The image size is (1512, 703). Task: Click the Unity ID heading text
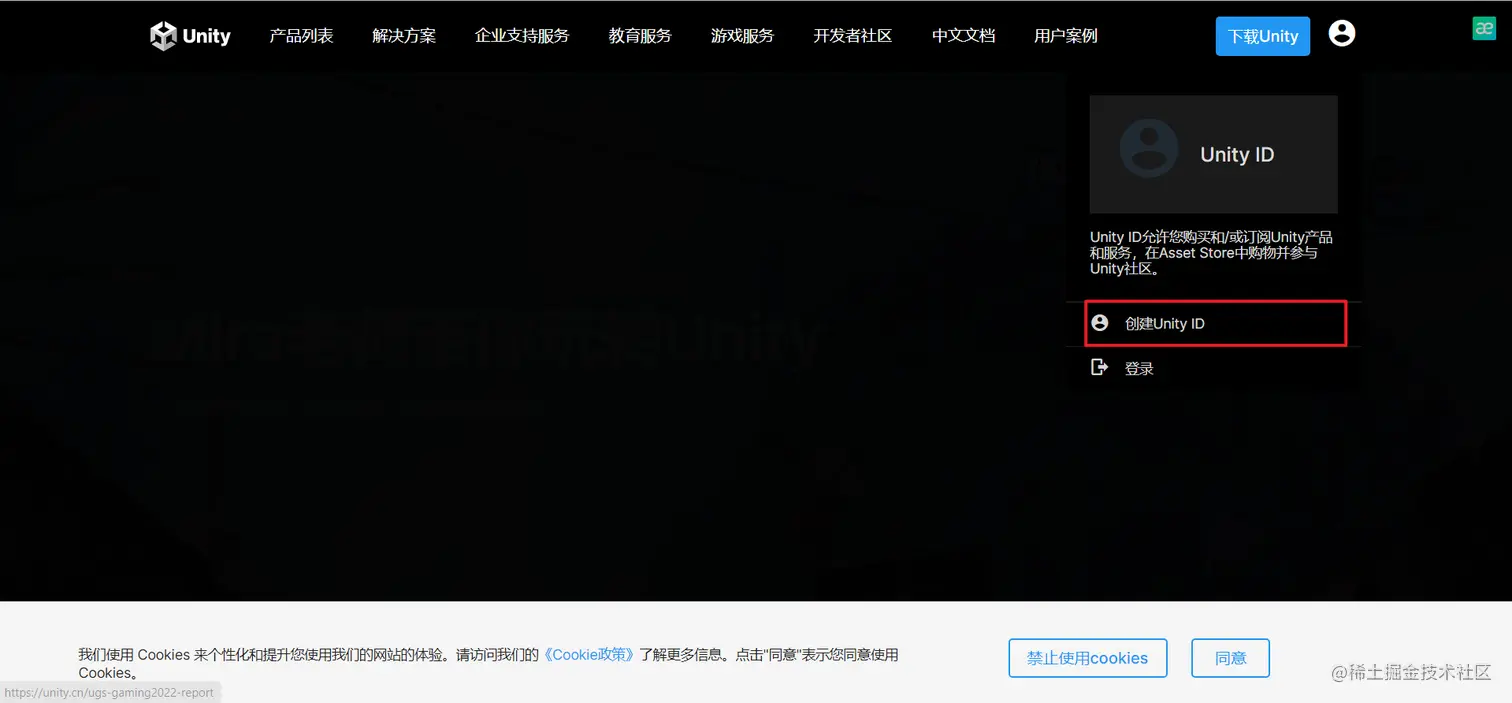pyautogui.click(x=1237, y=155)
